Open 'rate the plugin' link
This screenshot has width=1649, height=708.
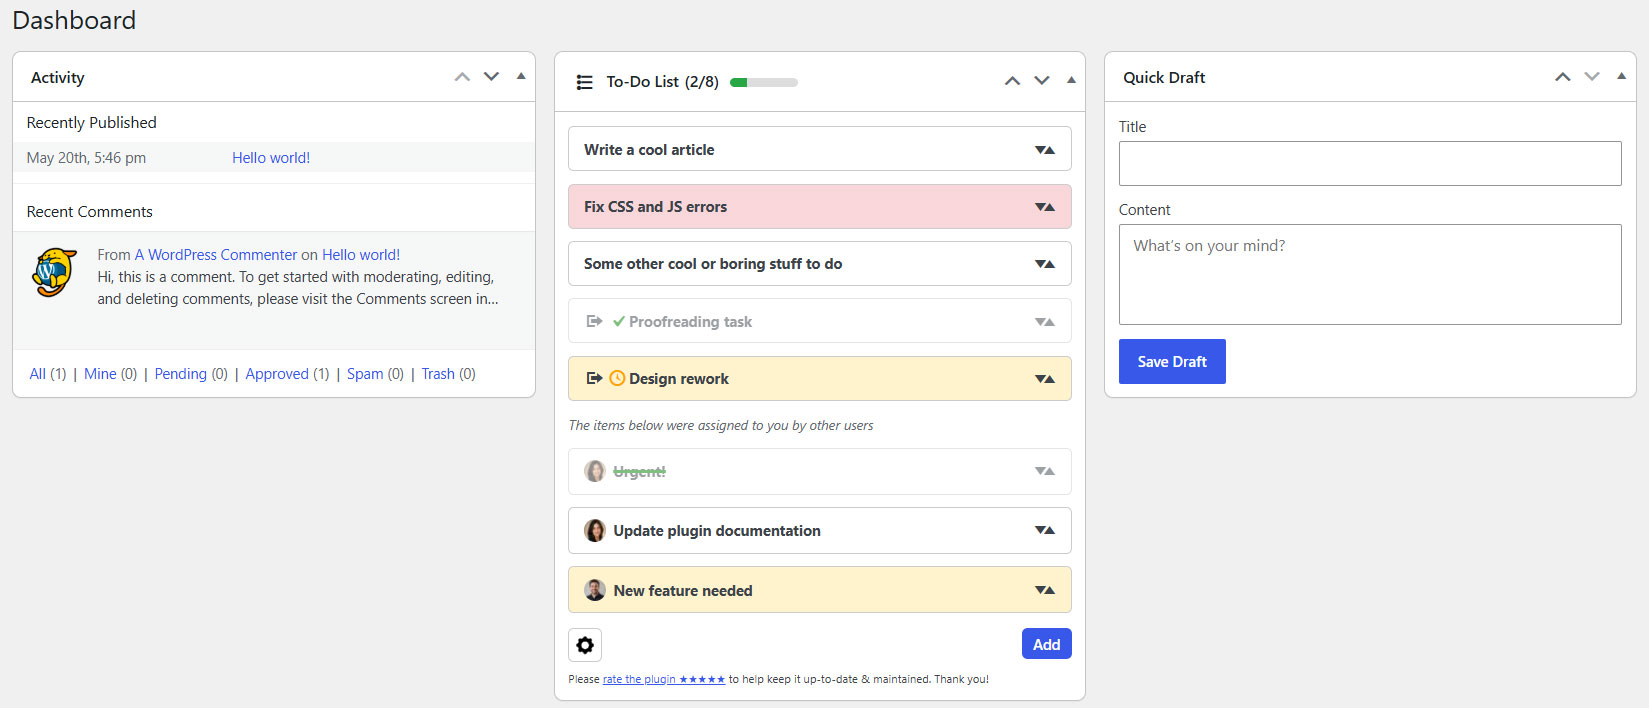pyautogui.click(x=664, y=679)
